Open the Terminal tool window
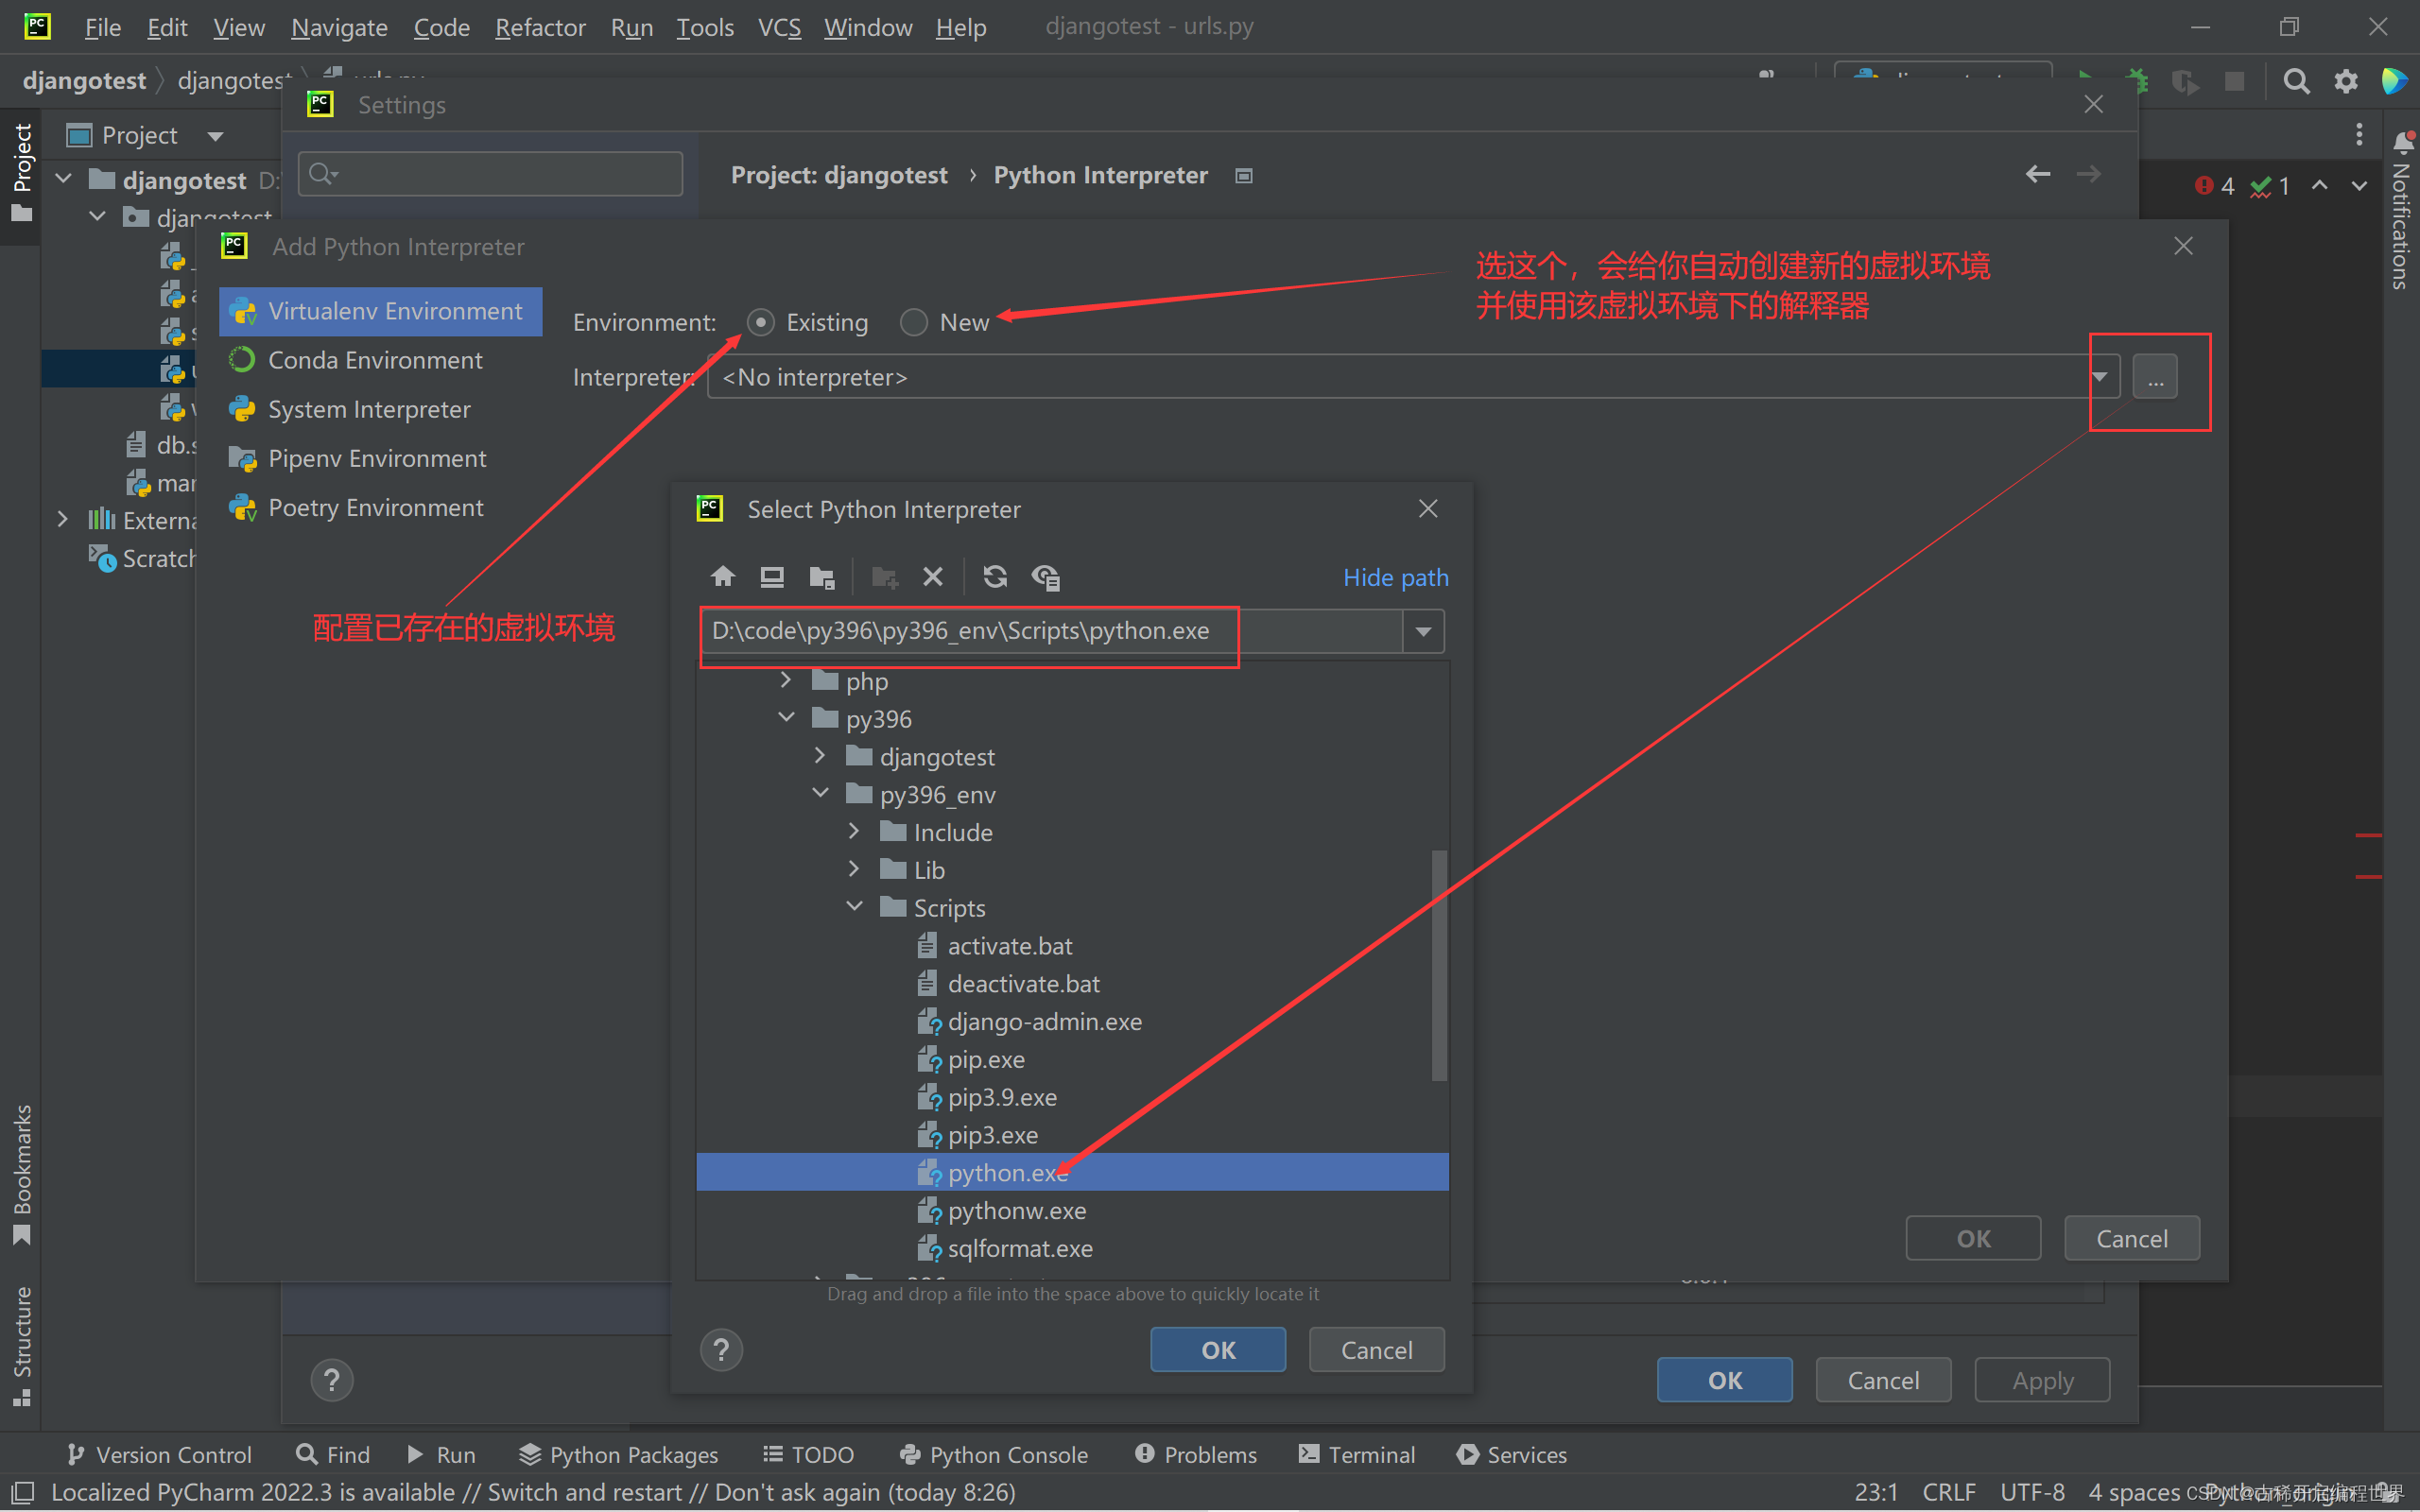This screenshot has width=2420, height=1512. 1356,1455
